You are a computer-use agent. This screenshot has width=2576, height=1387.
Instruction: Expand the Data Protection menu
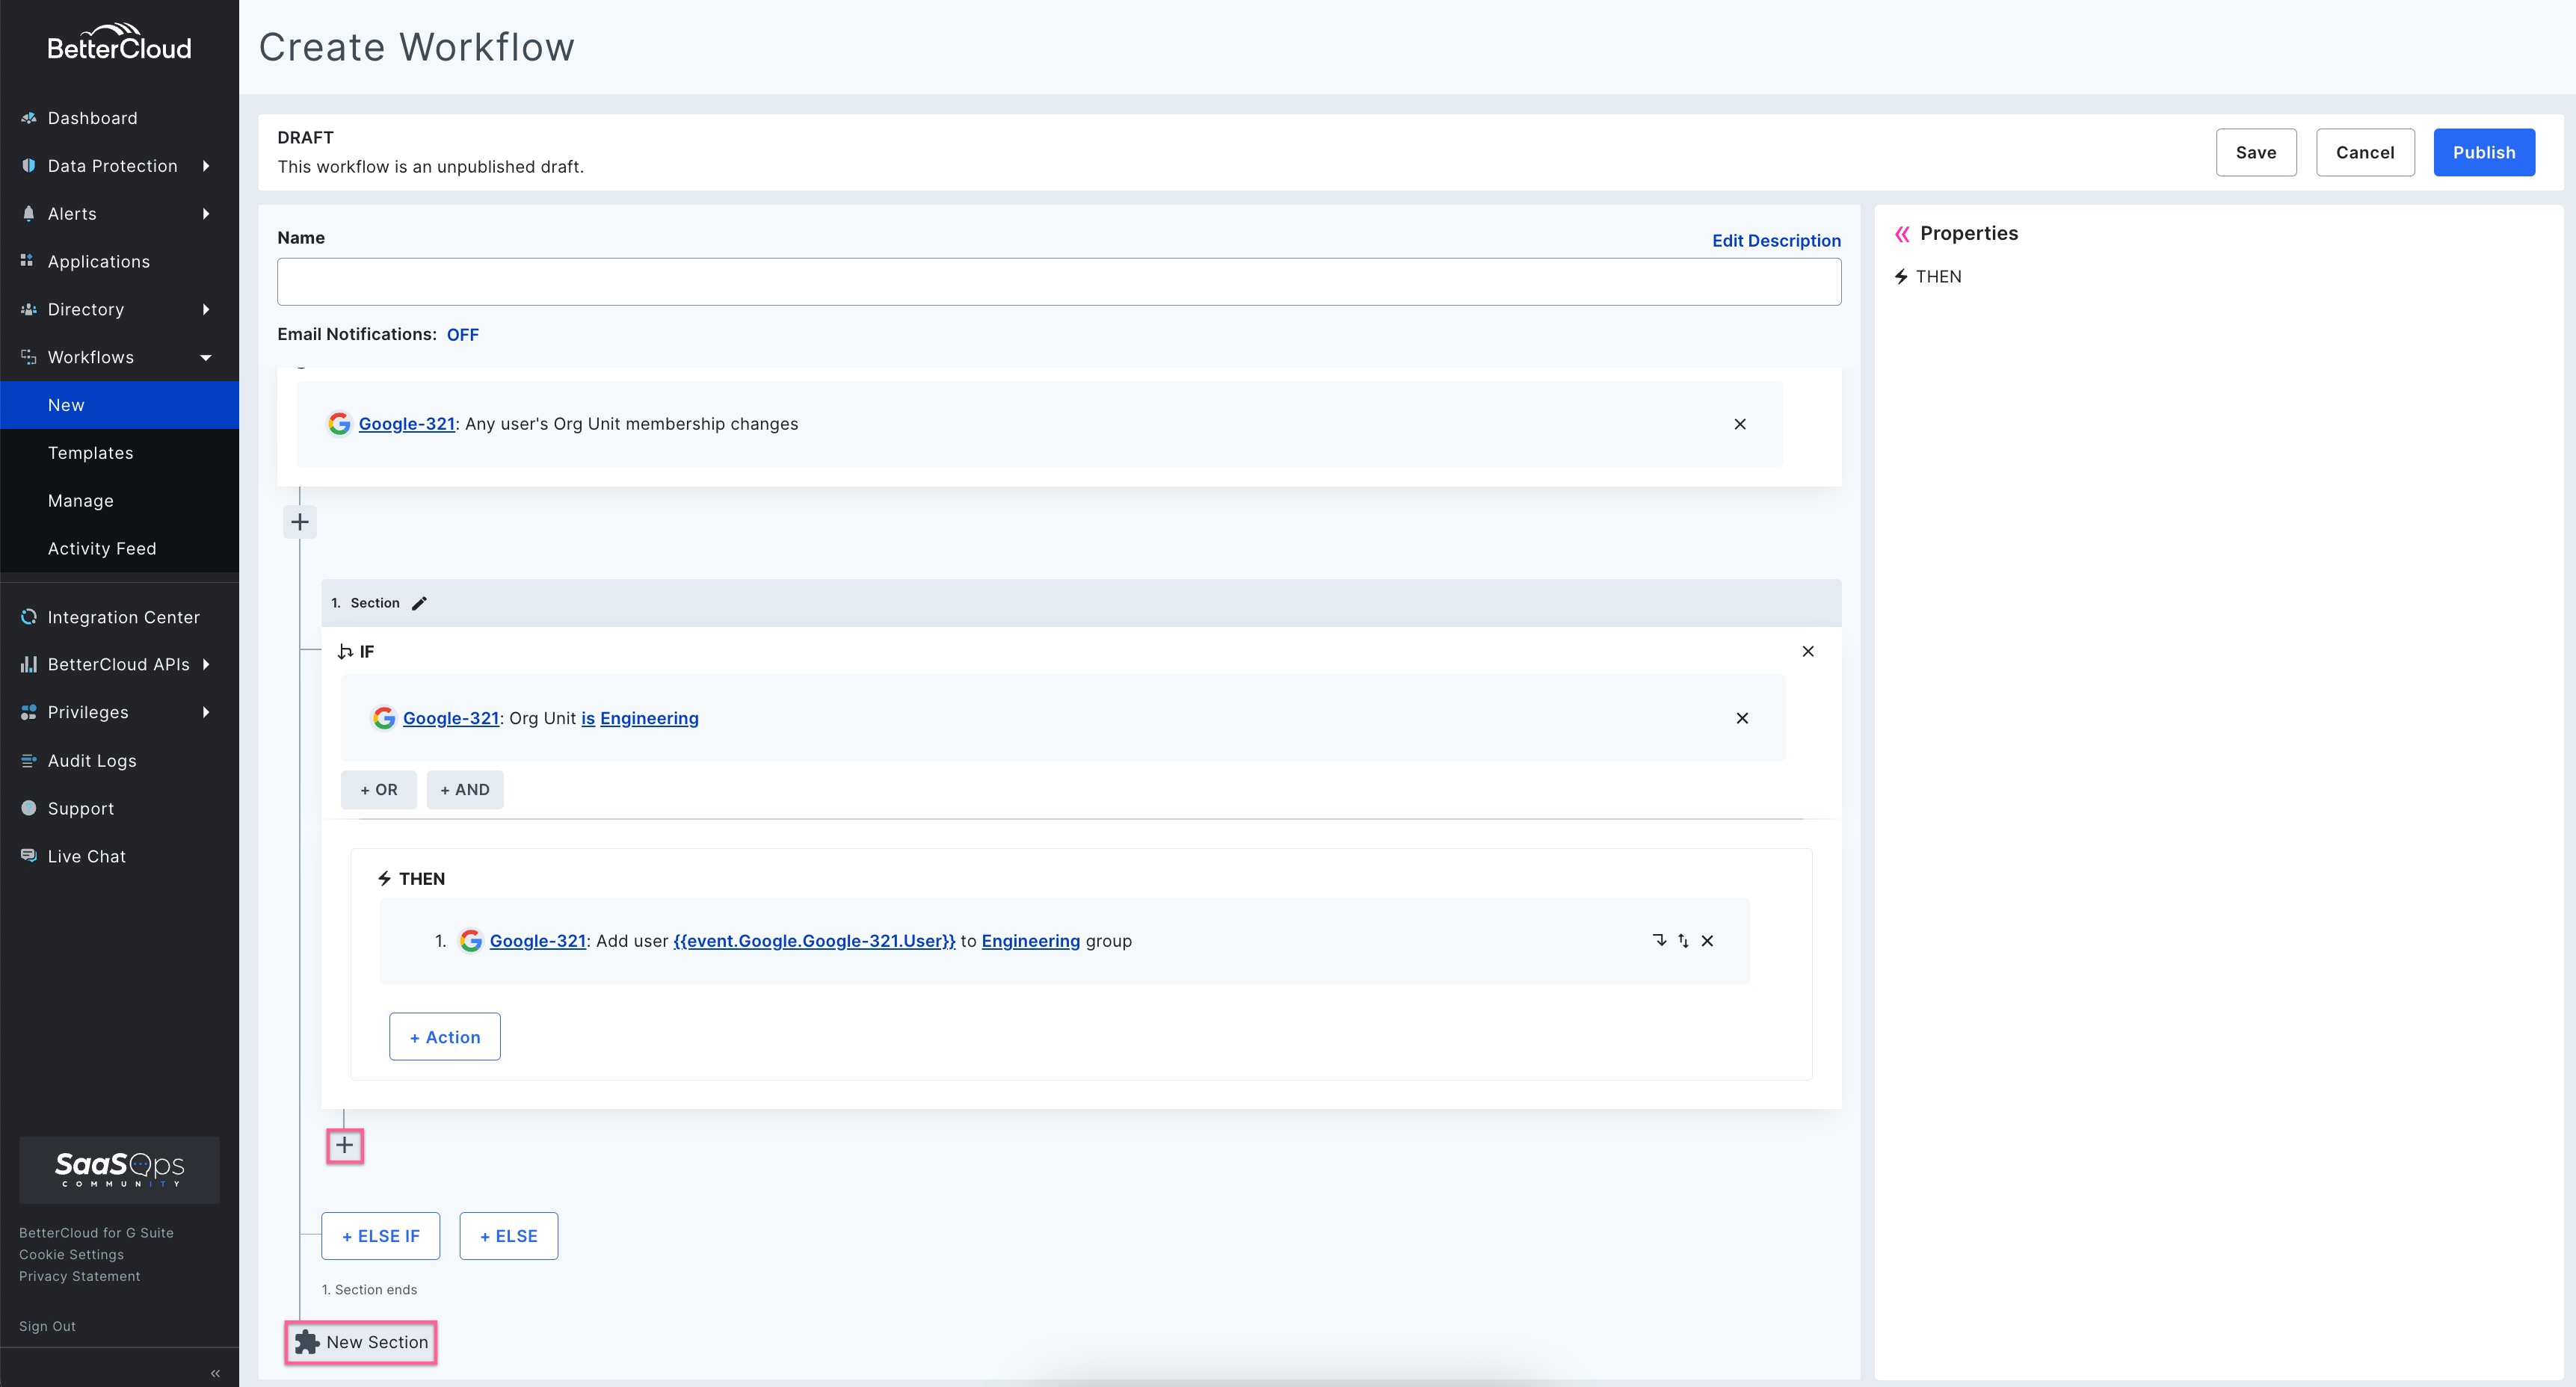[x=112, y=166]
